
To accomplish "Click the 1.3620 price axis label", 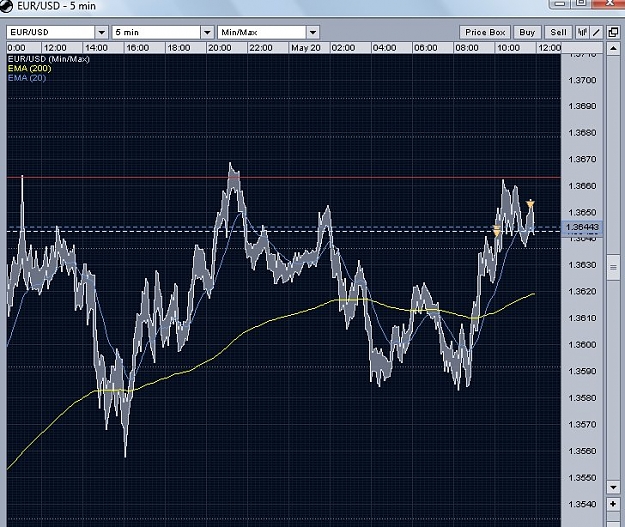I will (x=582, y=291).
